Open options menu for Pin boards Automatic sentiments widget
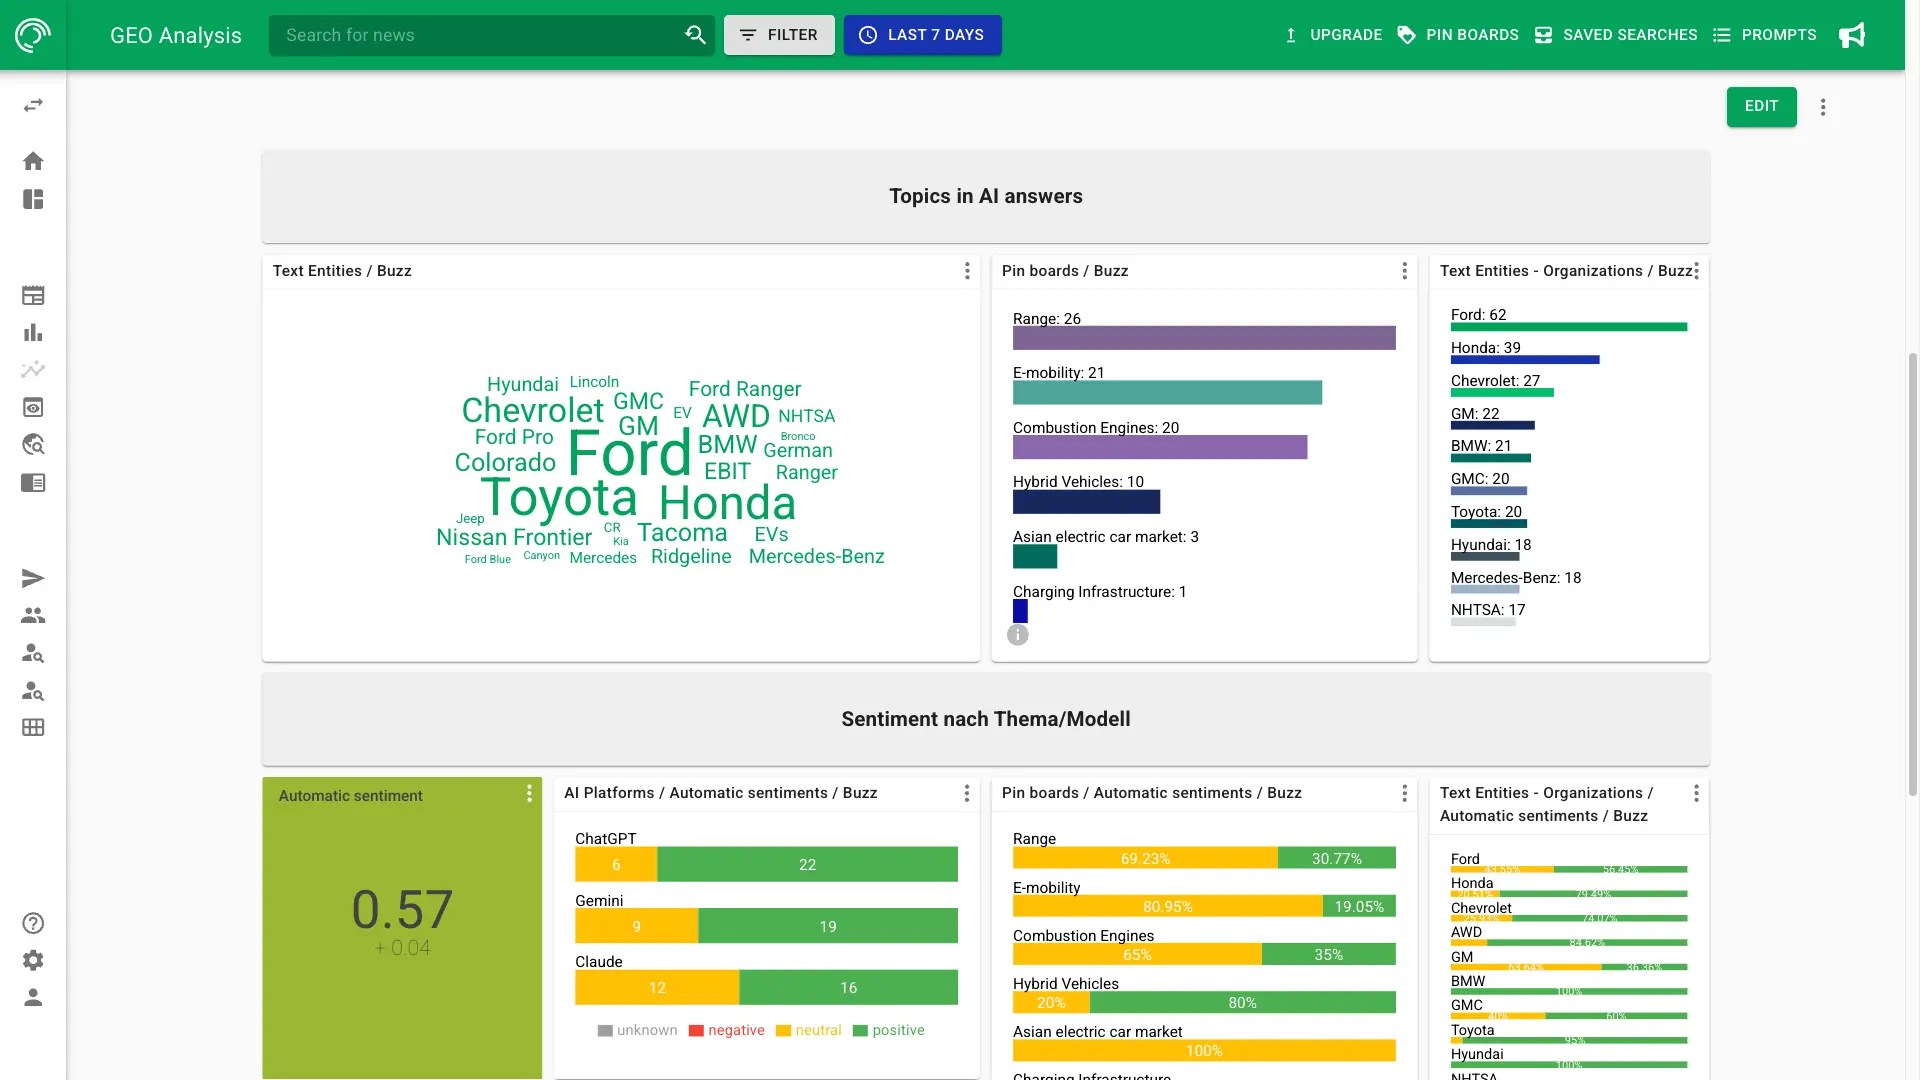The image size is (1920, 1080). pos(1404,793)
